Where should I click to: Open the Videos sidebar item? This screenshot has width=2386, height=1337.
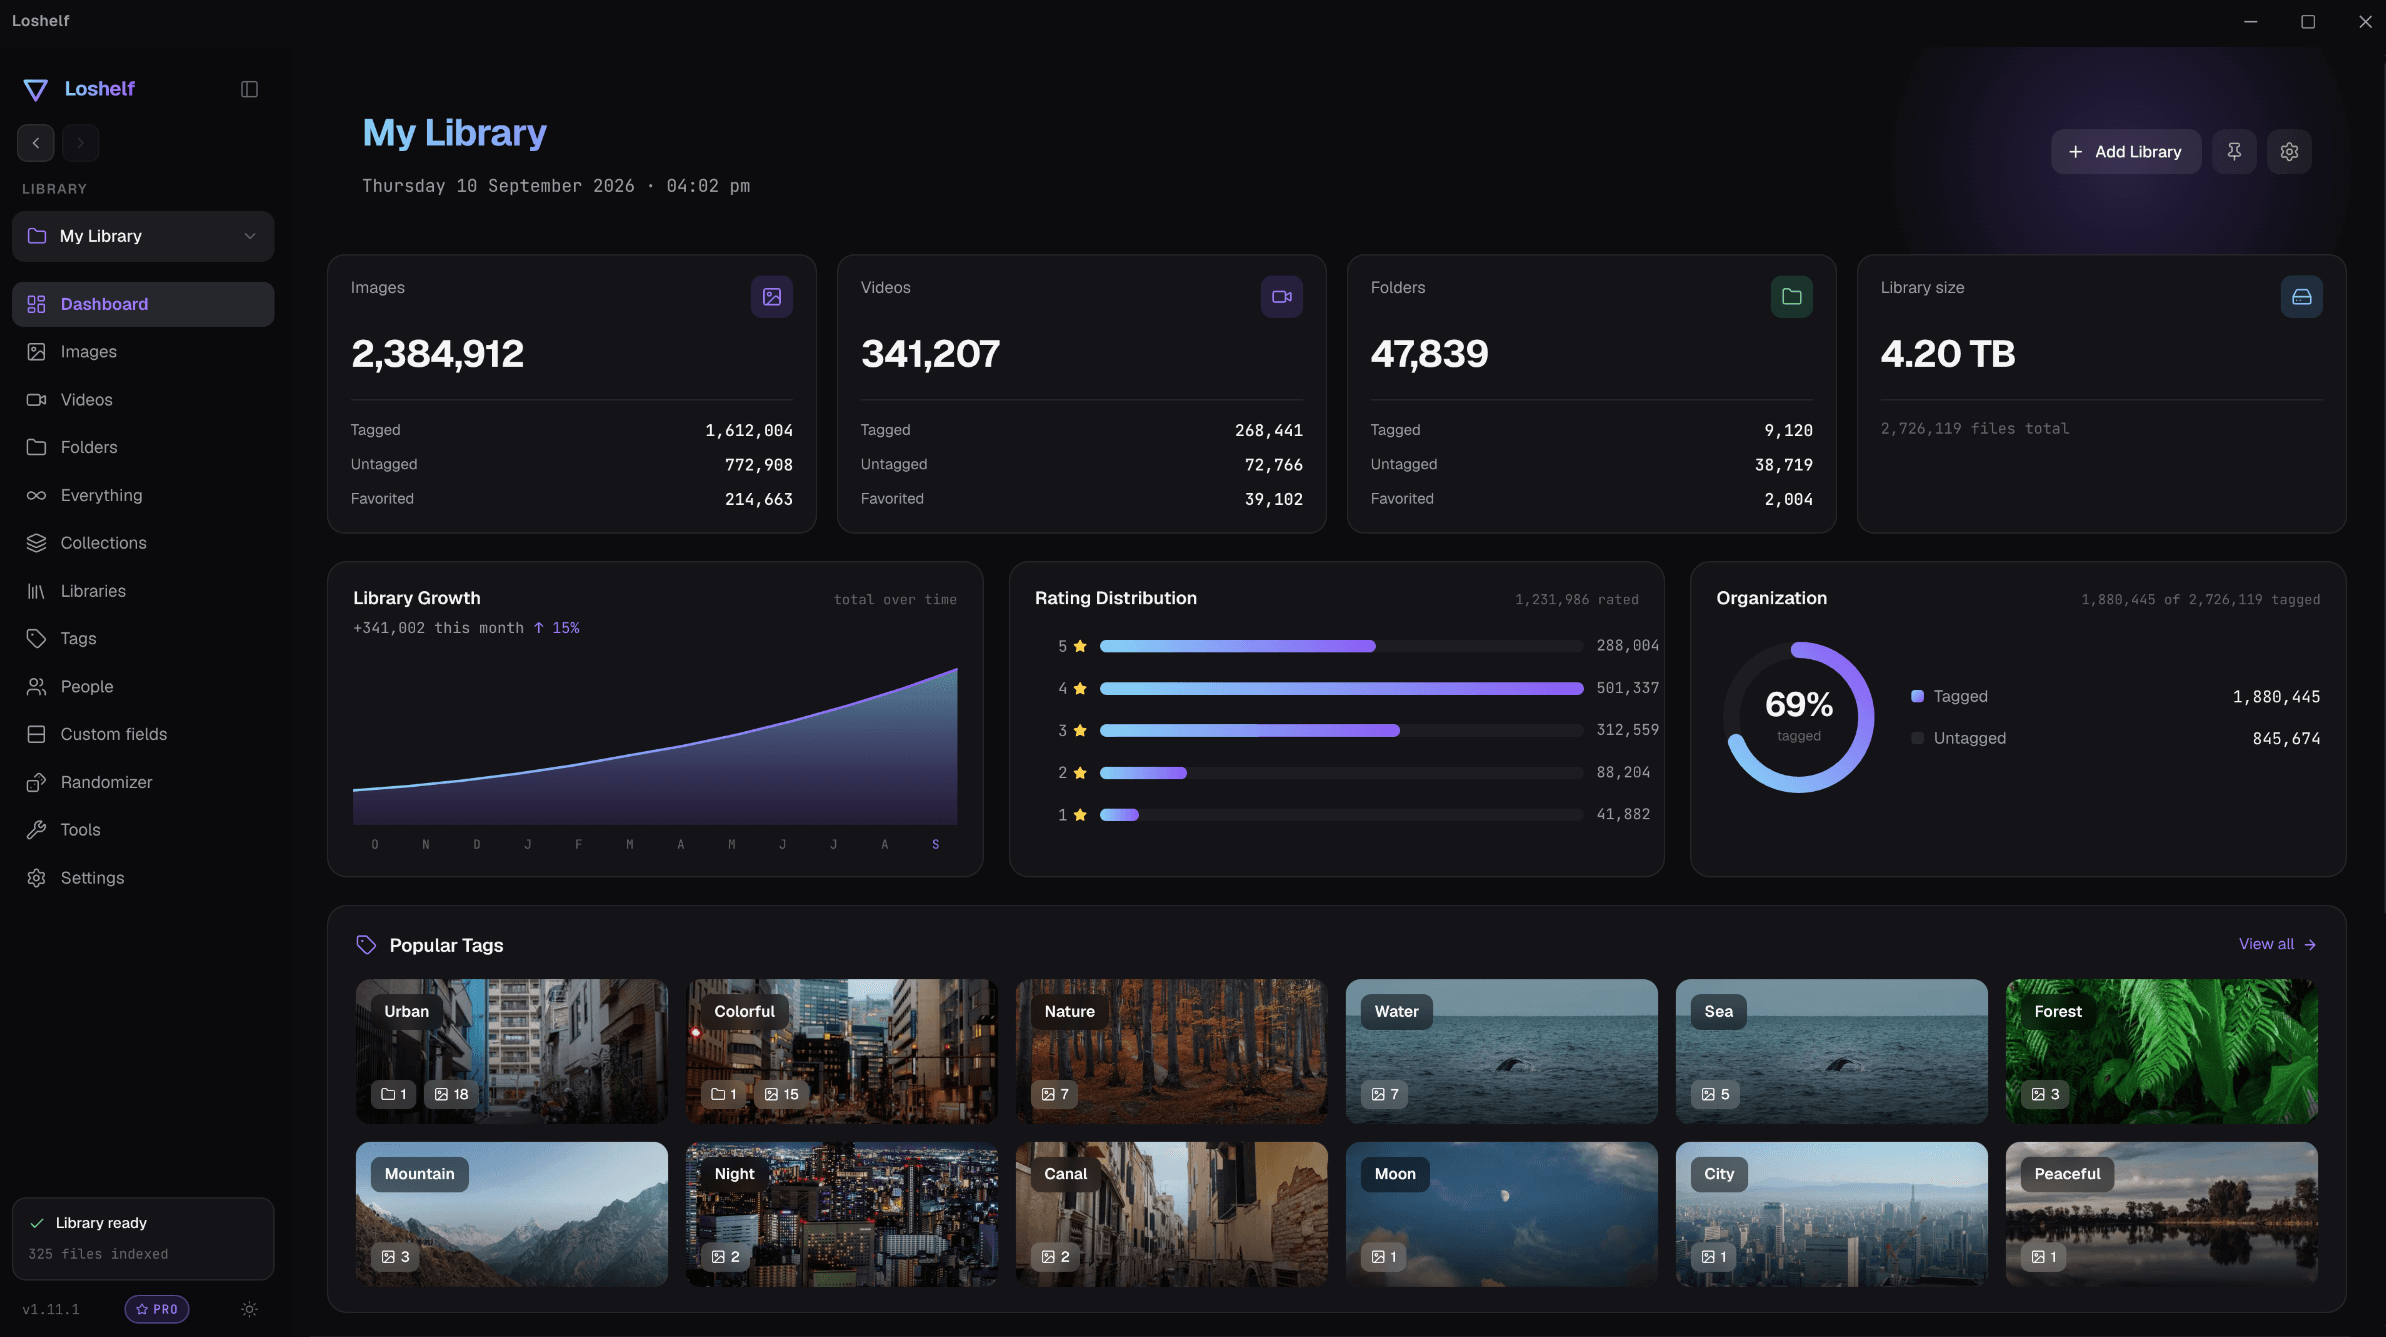click(143, 400)
